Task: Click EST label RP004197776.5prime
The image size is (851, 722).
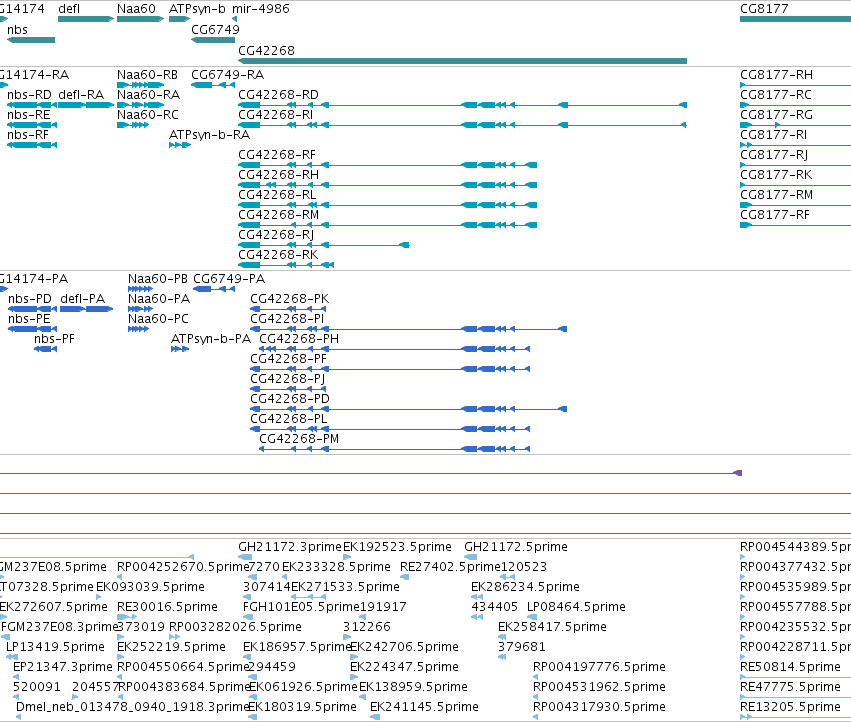Action: click(599, 667)
